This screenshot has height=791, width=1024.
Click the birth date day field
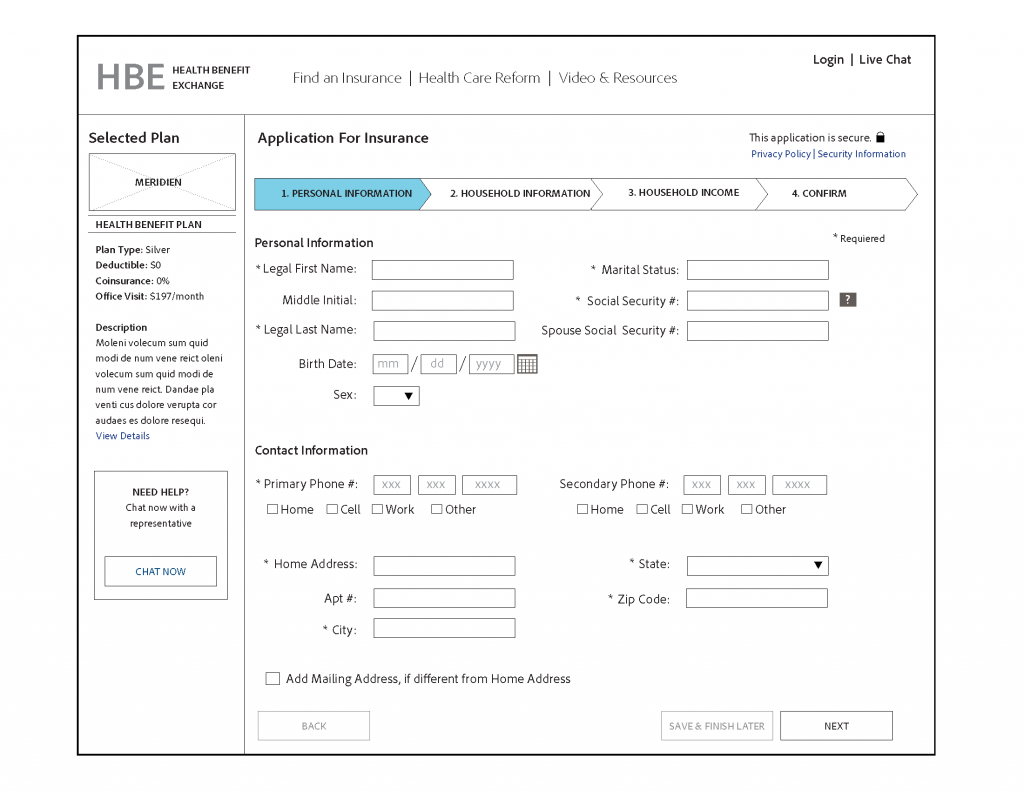tap(439, 364)
